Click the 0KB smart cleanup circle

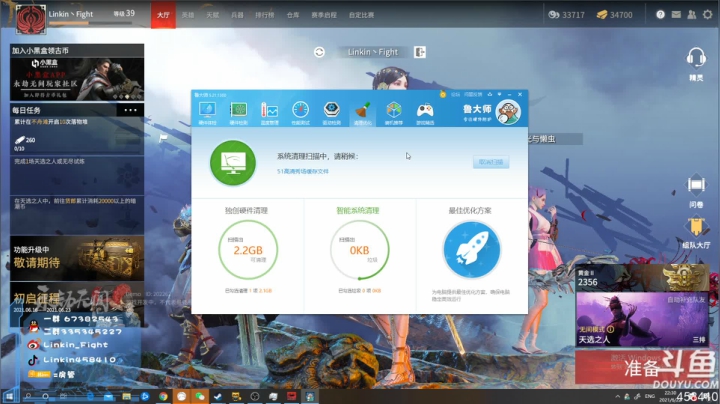[x=360, y=250]
